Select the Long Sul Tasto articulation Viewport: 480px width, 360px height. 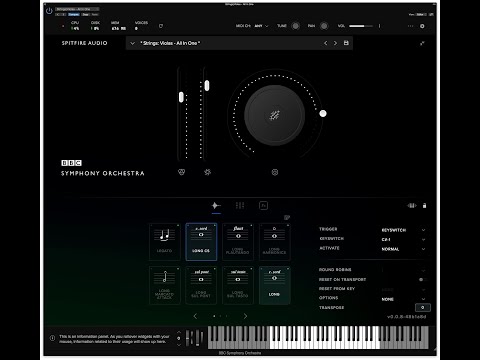click(x=238, y=285)
